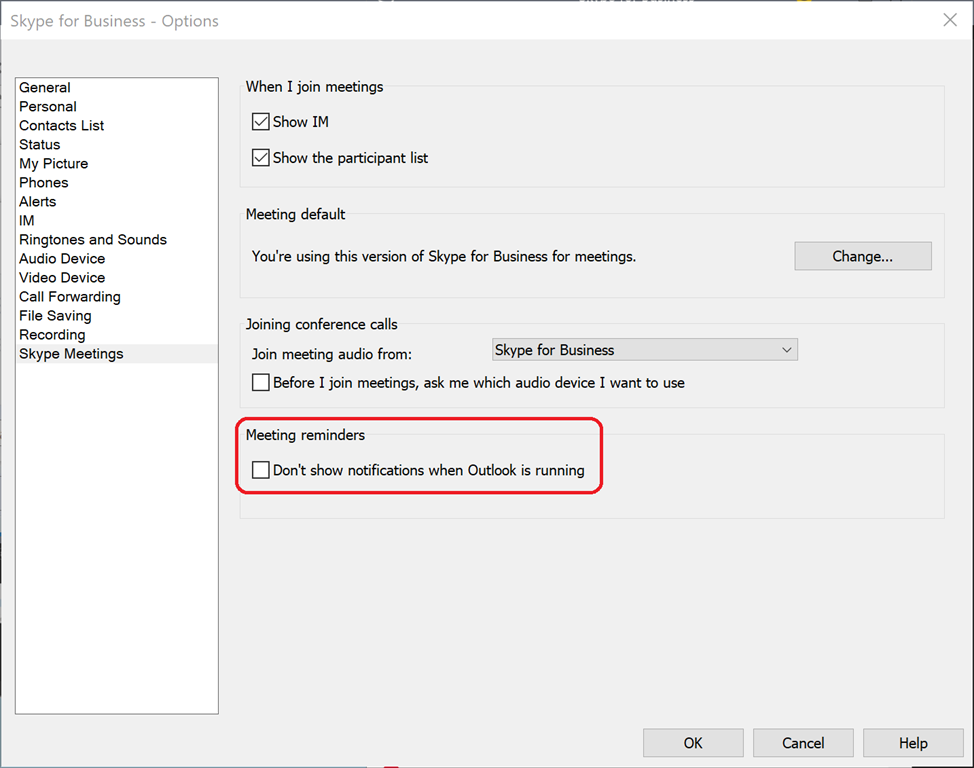Select General in the options list

pyautogui.click(x=45, y=88)
